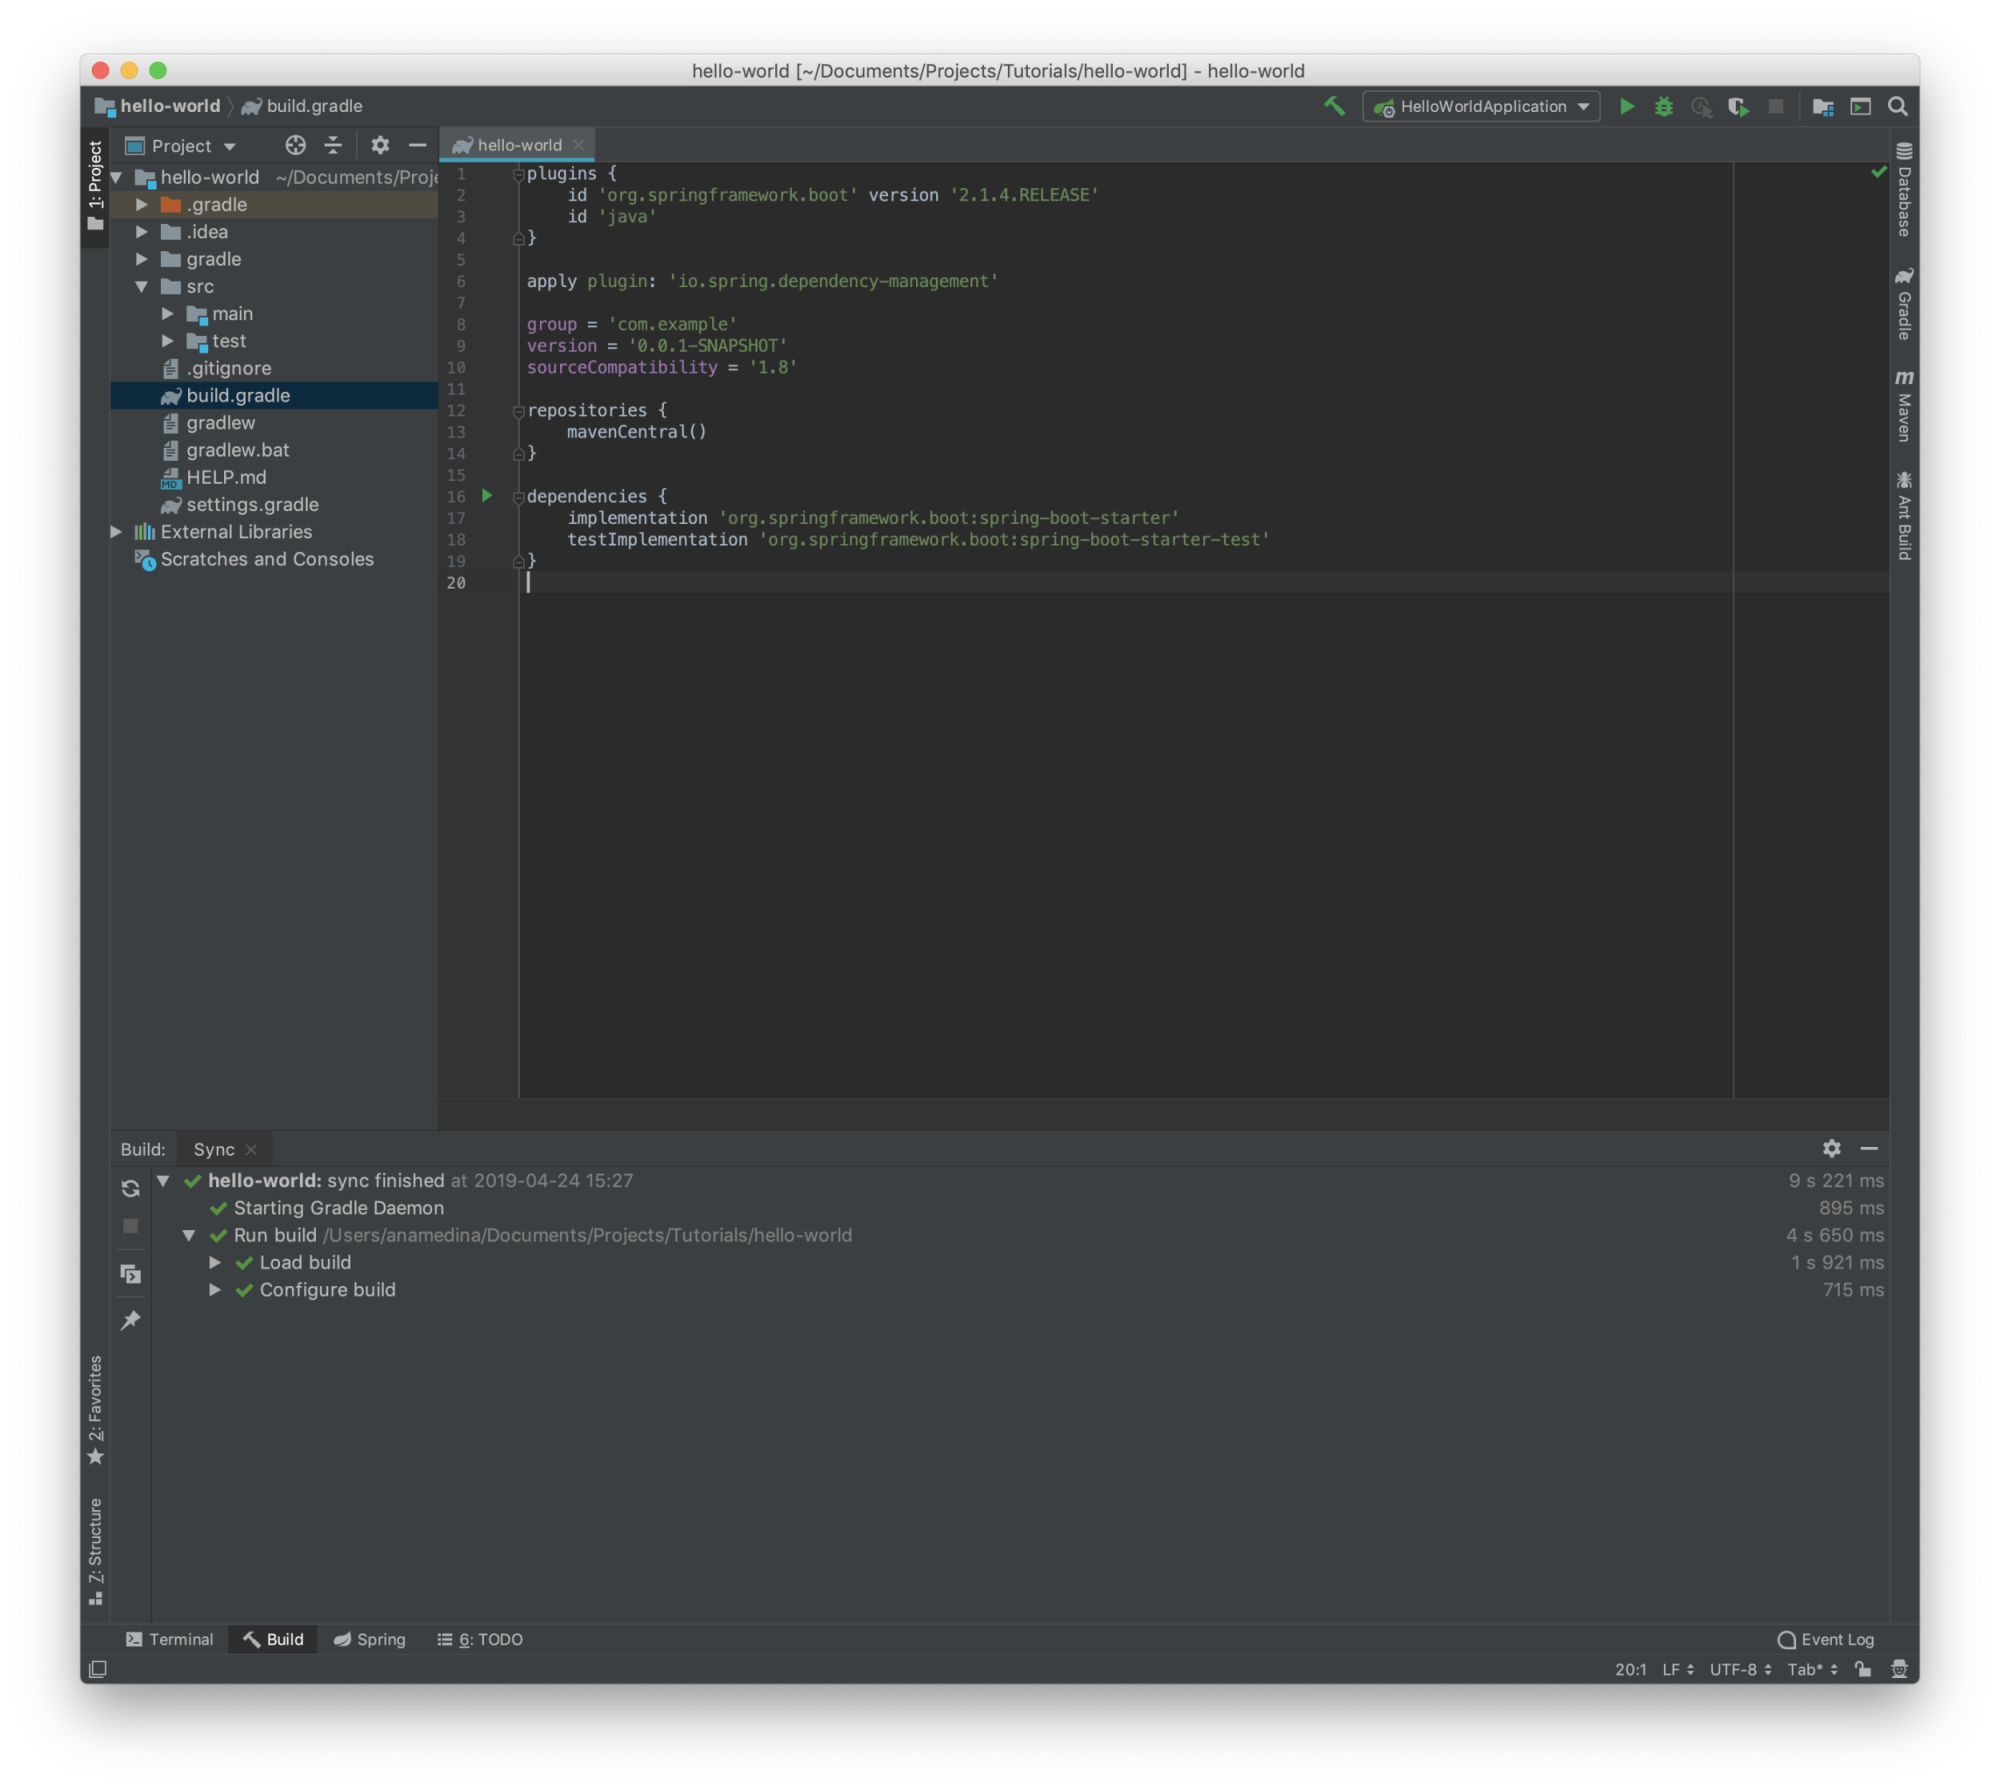Click the Pin Tab icon in Build panel
Screen dimensions: 2000x1790
pos(131,1321)
